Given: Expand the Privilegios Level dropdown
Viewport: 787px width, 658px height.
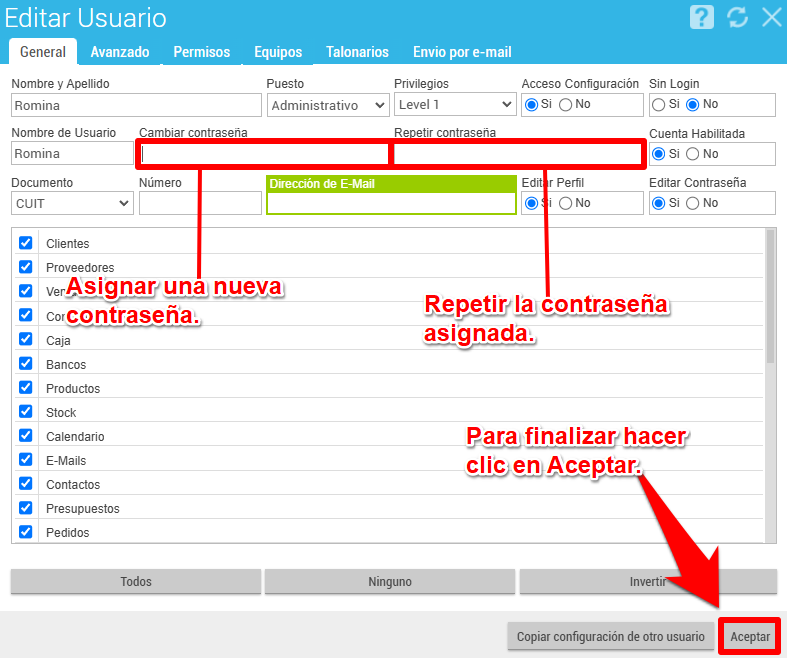Looking at the screenshot, I should (x=455, y=105).
